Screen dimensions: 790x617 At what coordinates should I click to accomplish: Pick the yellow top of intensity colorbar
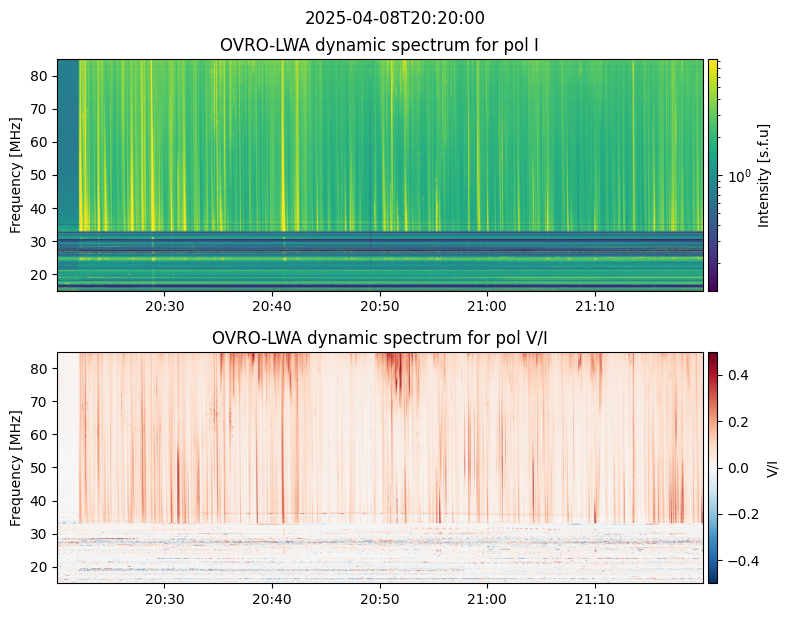[x=713, y=63]
